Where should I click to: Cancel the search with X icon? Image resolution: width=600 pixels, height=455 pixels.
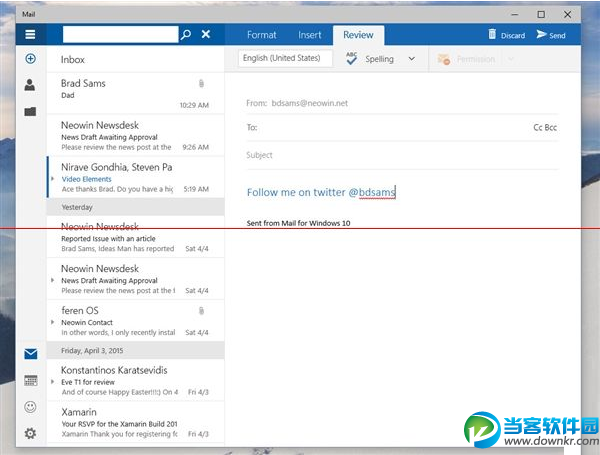click(x=206, y=34)
